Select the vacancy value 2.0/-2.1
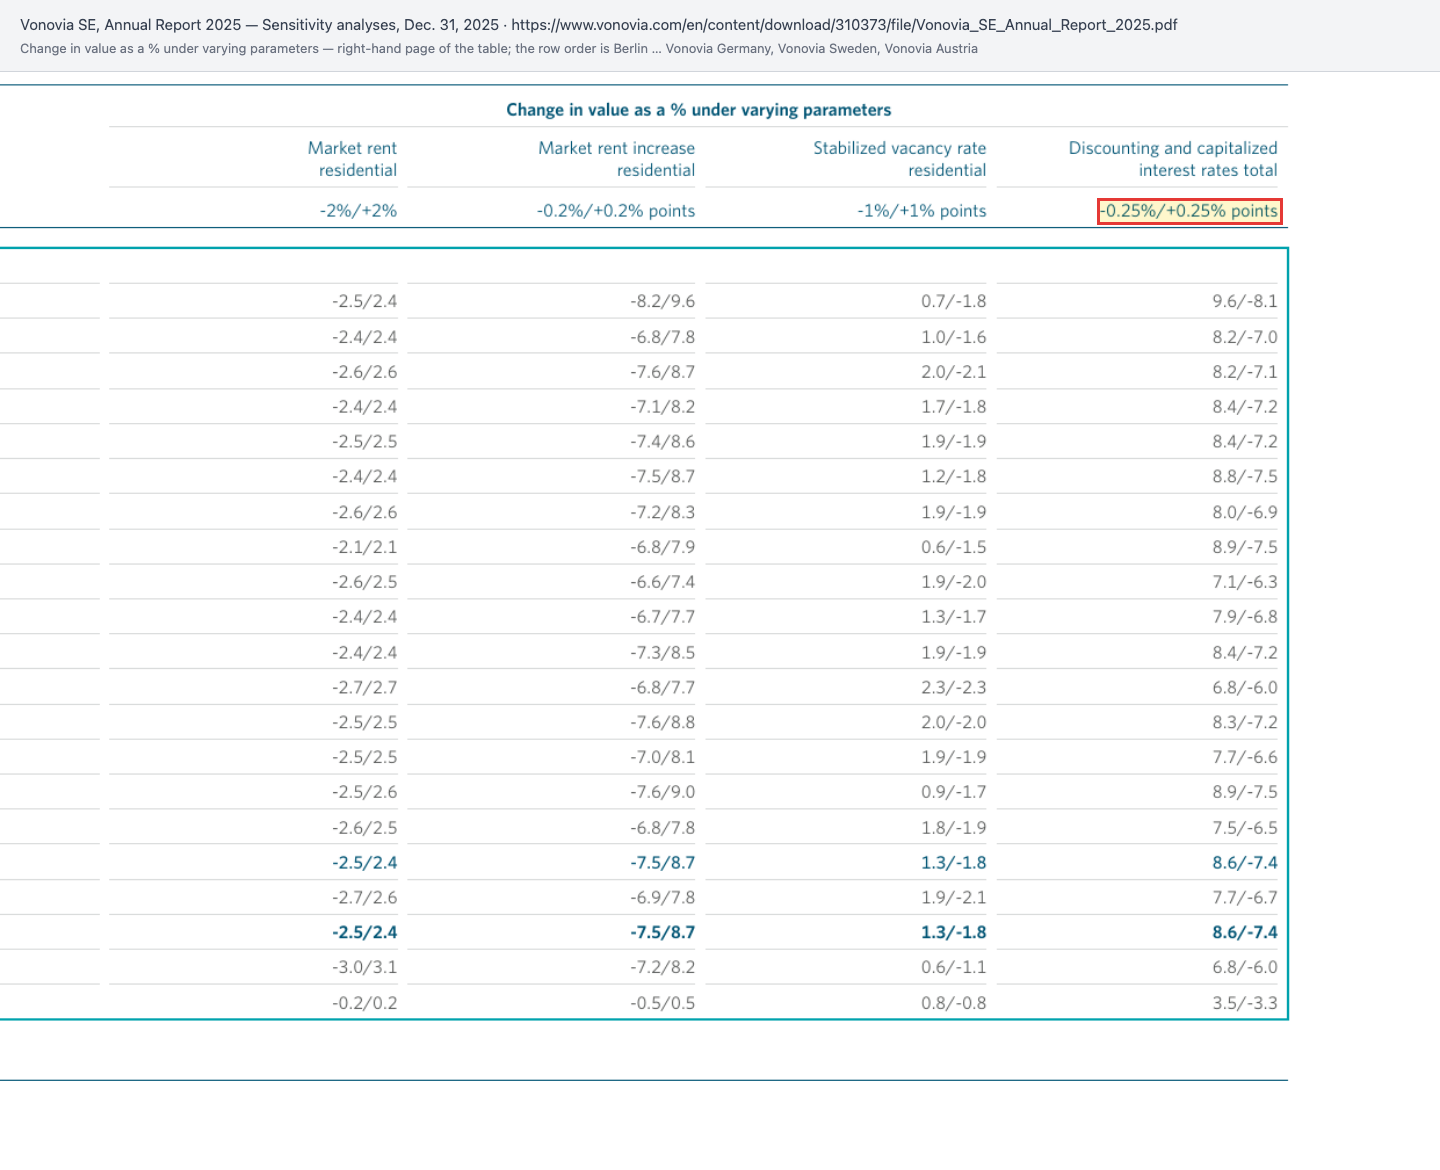The image size is (1440, 1170). 954,372
